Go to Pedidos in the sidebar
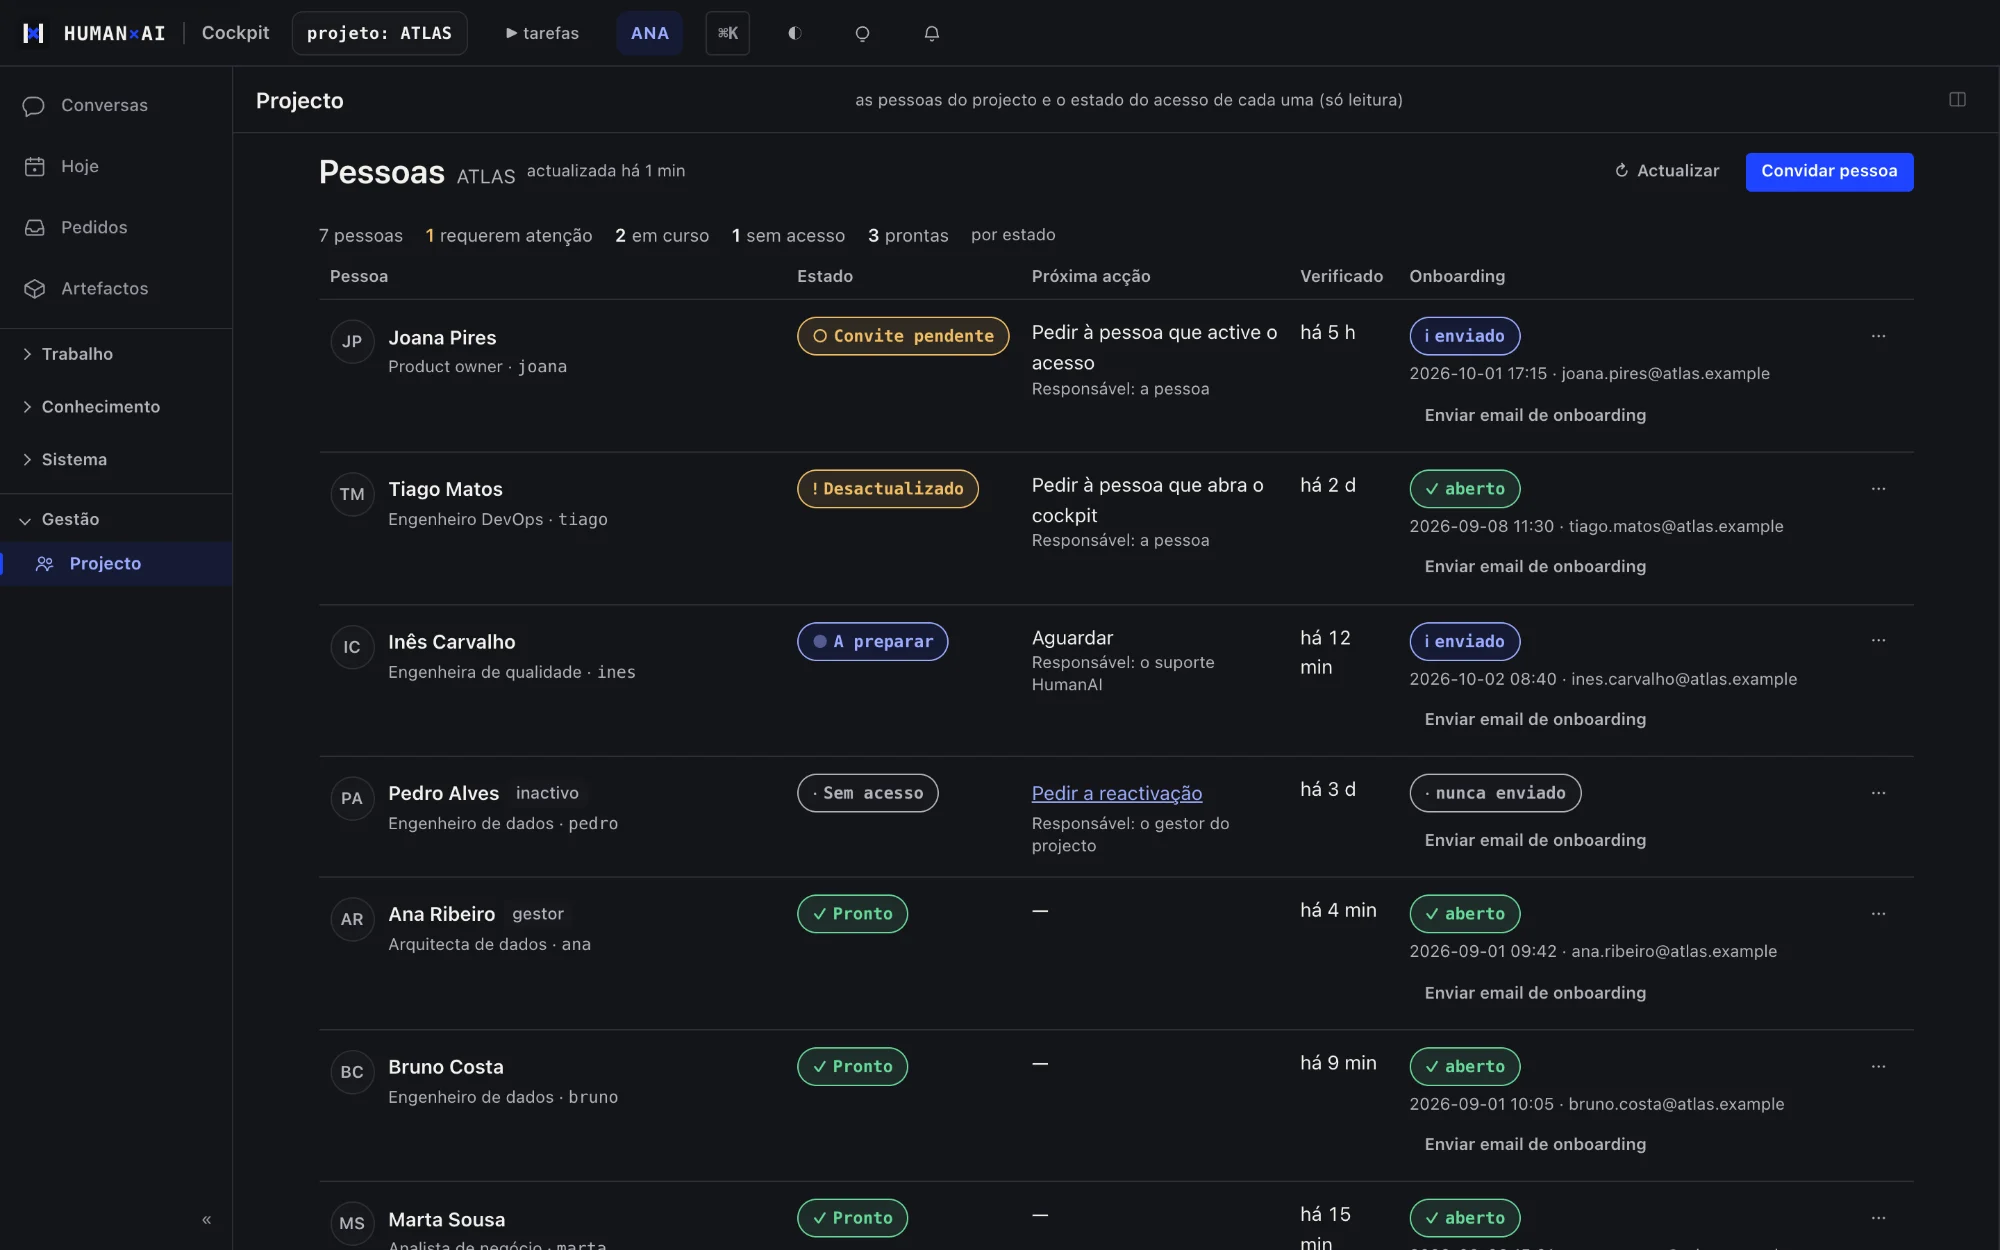Viewport: 2000px width, 1250px height. (116, 227)
